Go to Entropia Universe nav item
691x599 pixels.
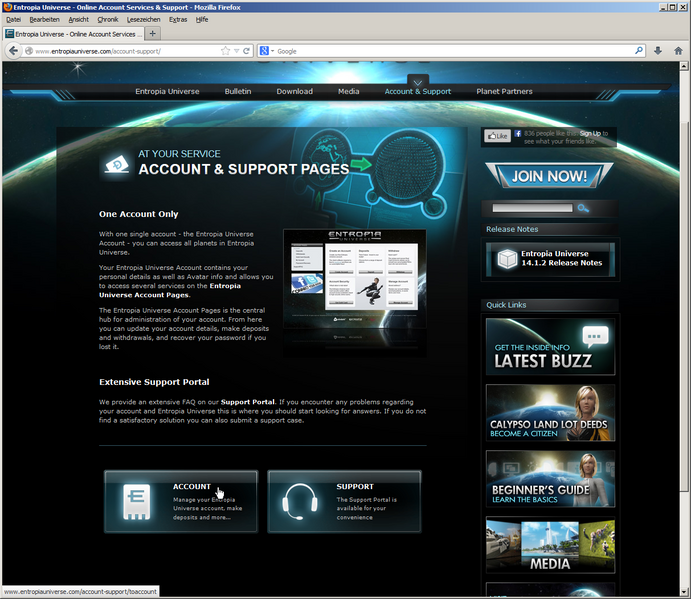[x=167, y=91]
